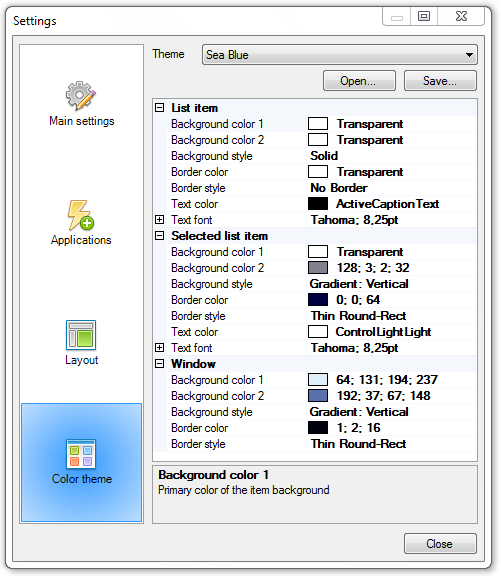This screenshot has width=501, height=576.
Task: Select the Applications lightning bolt icon
Action: [81, 215]
